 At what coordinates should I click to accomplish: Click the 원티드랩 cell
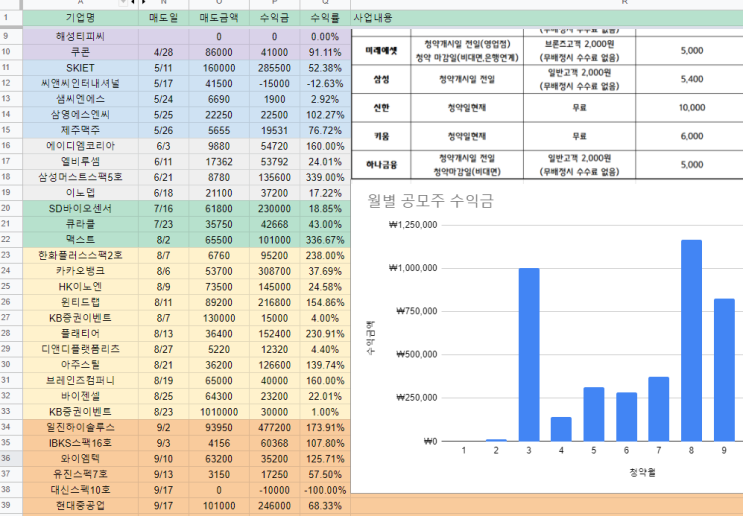click(81, 302)
